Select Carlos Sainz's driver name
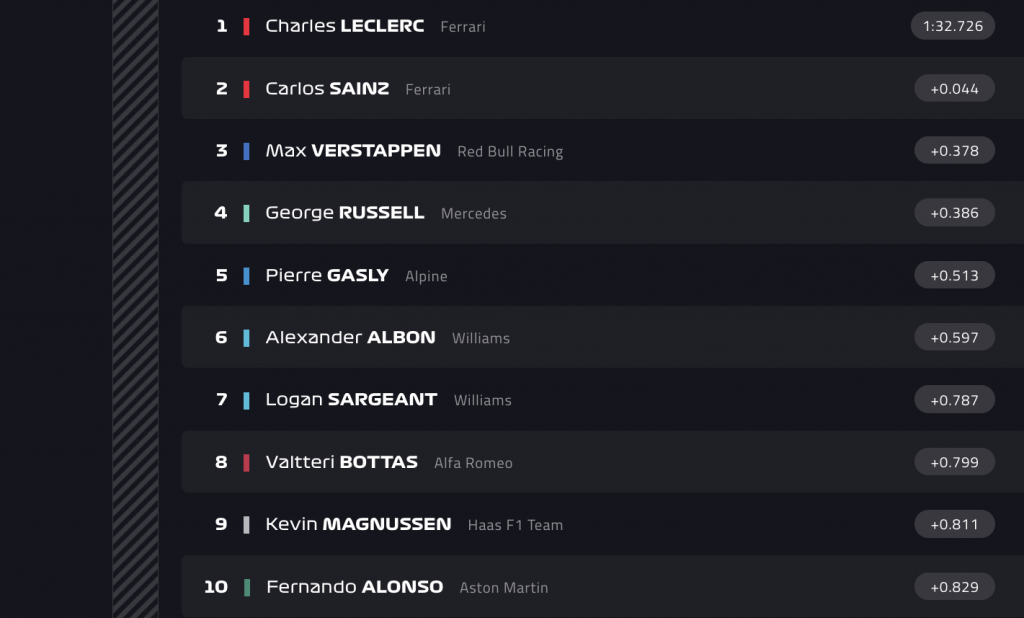1024x618 pixels. tap(327, 88)
